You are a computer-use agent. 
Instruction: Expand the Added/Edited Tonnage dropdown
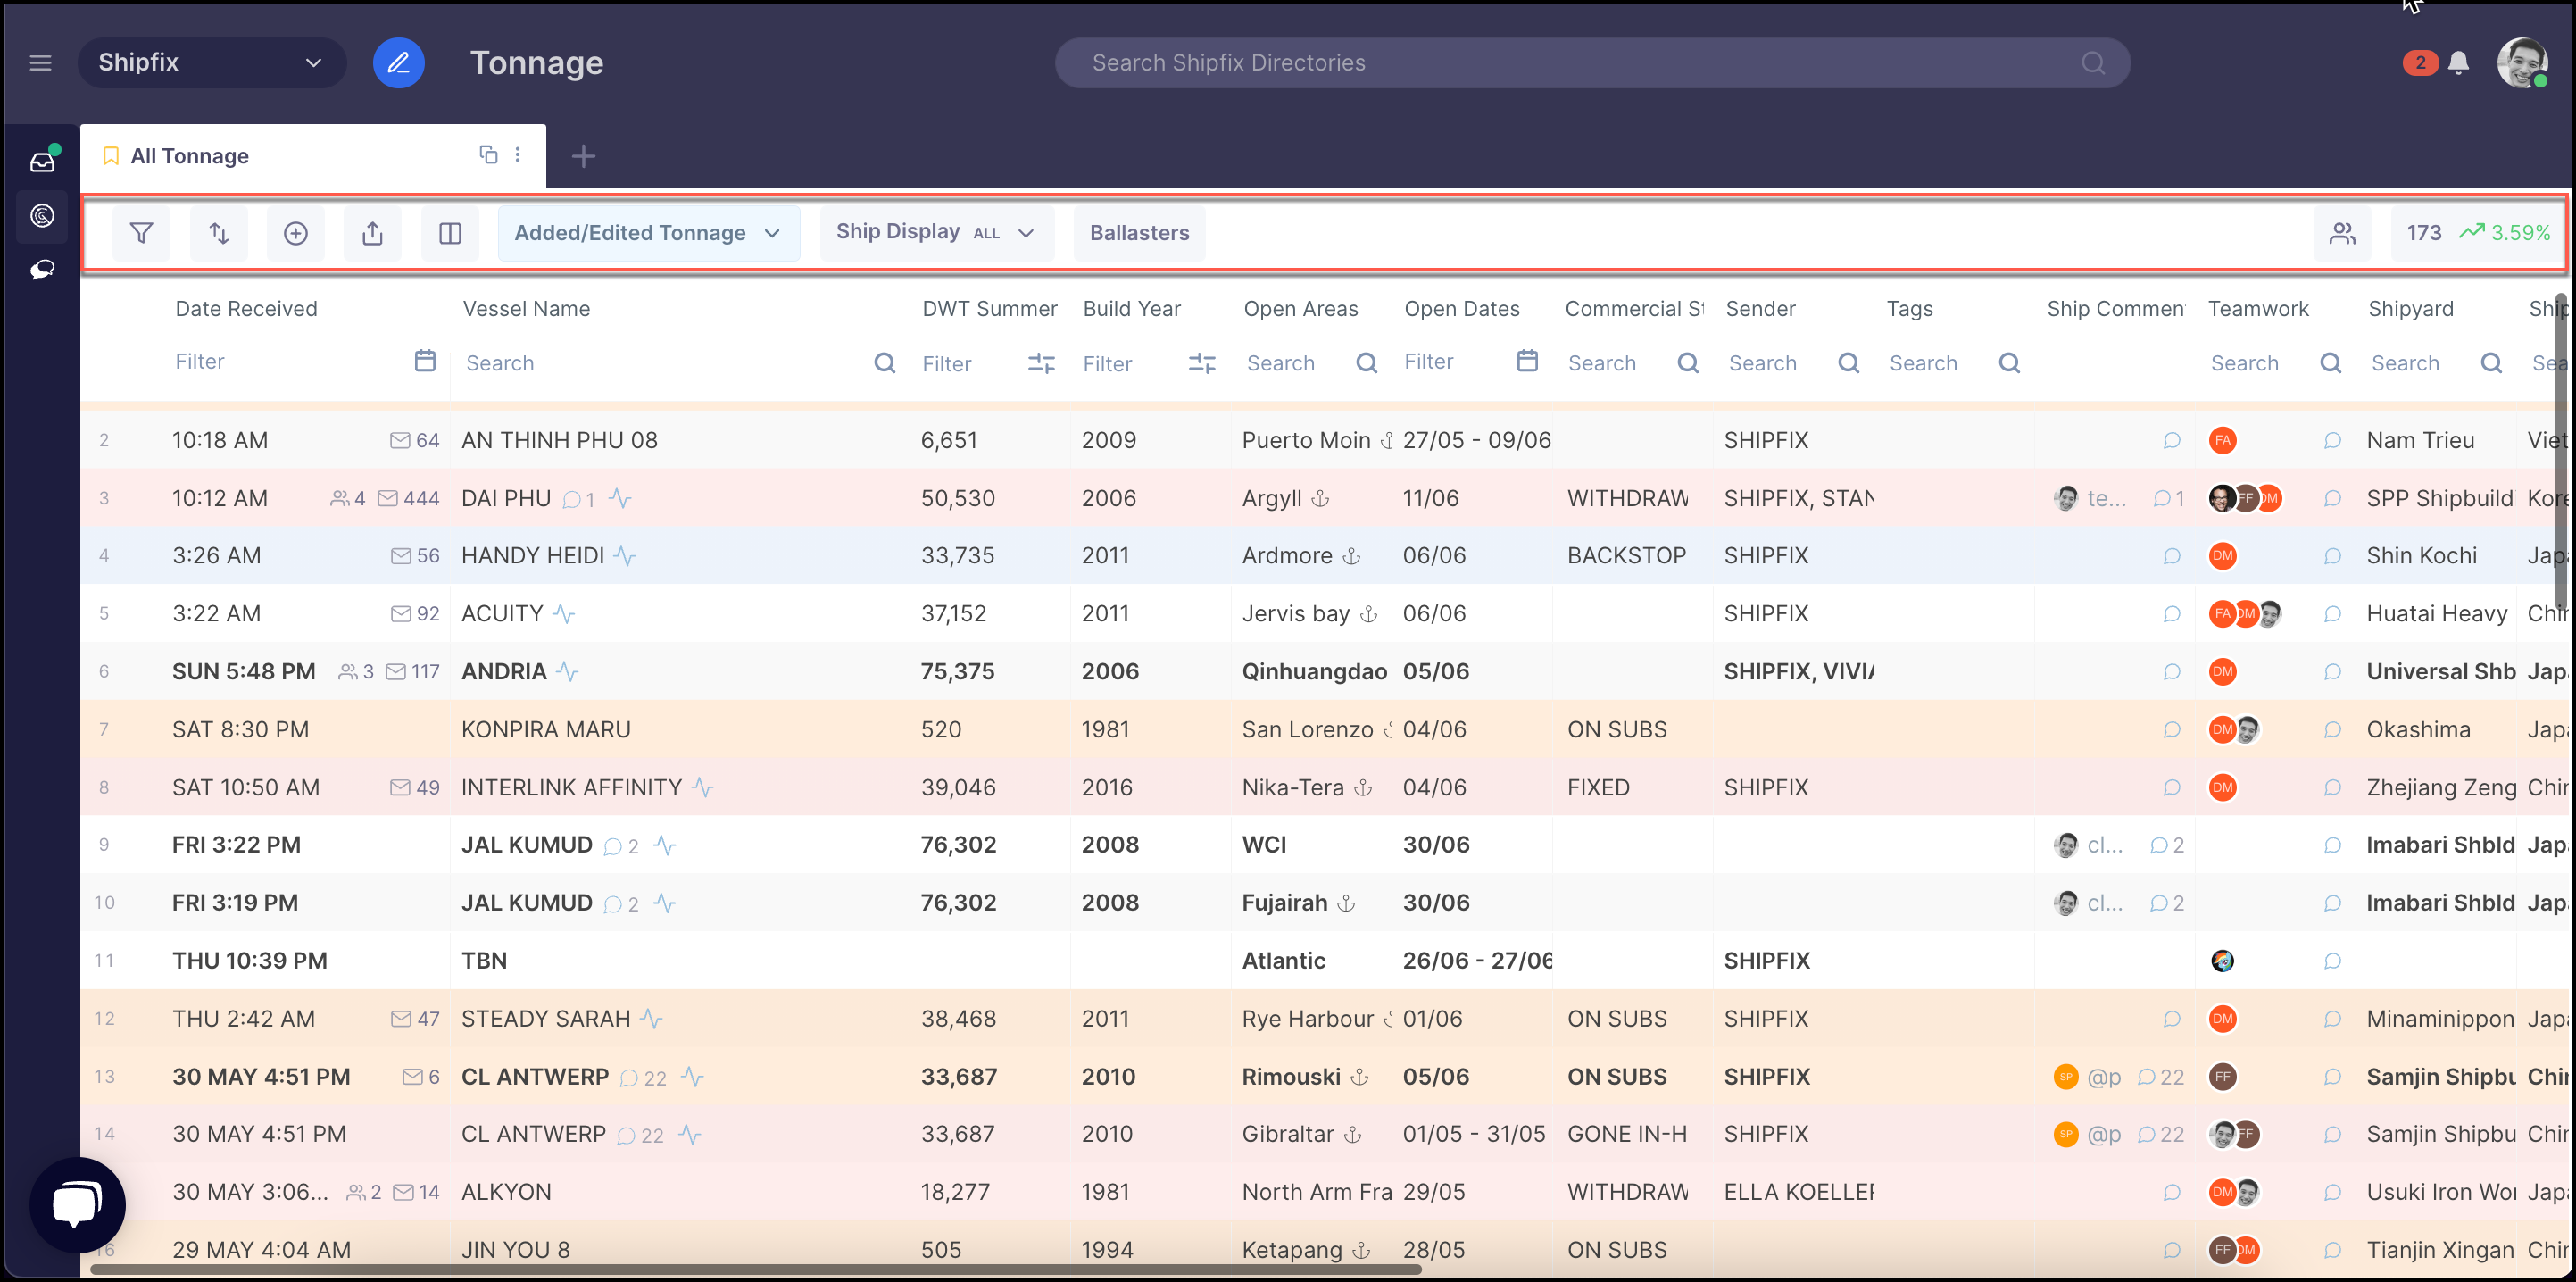pyautogui.click(x=648, y=233)
